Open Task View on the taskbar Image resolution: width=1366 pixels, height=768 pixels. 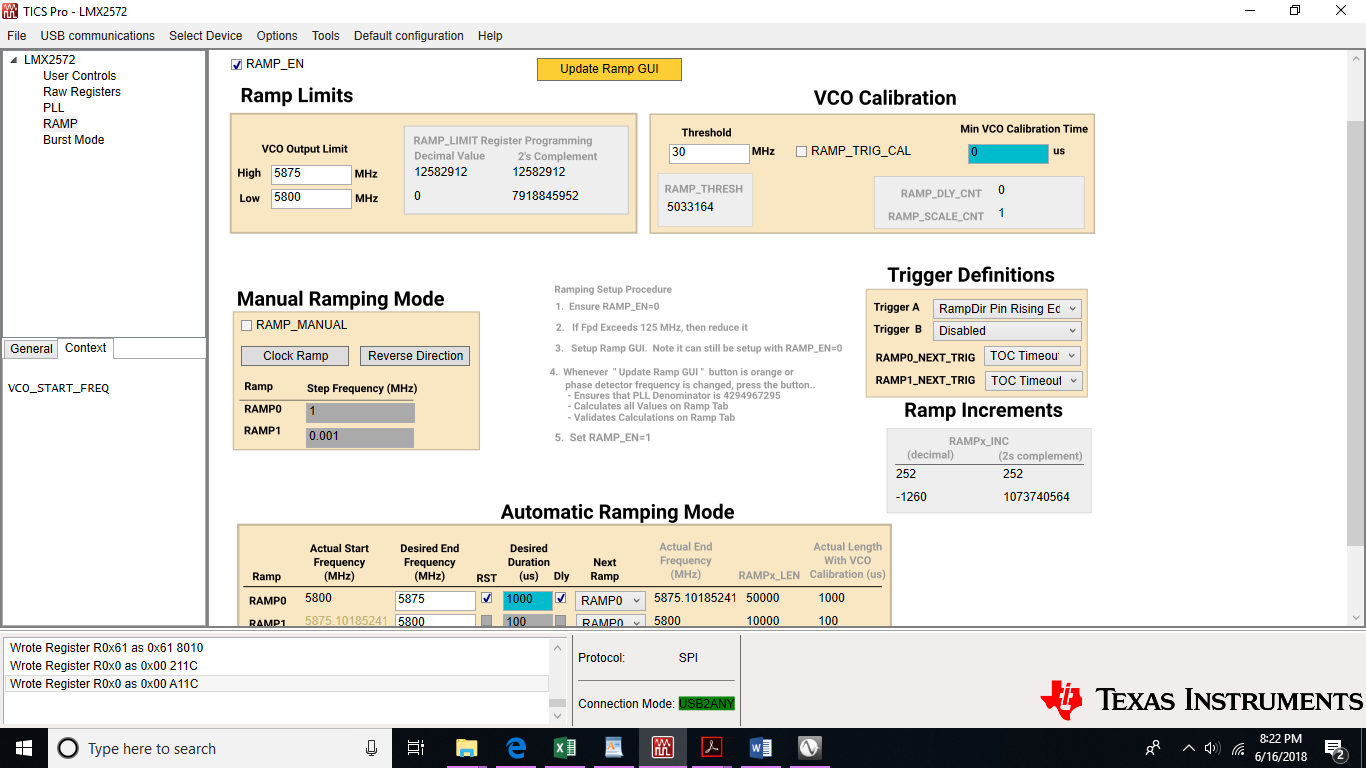(416, 748)
